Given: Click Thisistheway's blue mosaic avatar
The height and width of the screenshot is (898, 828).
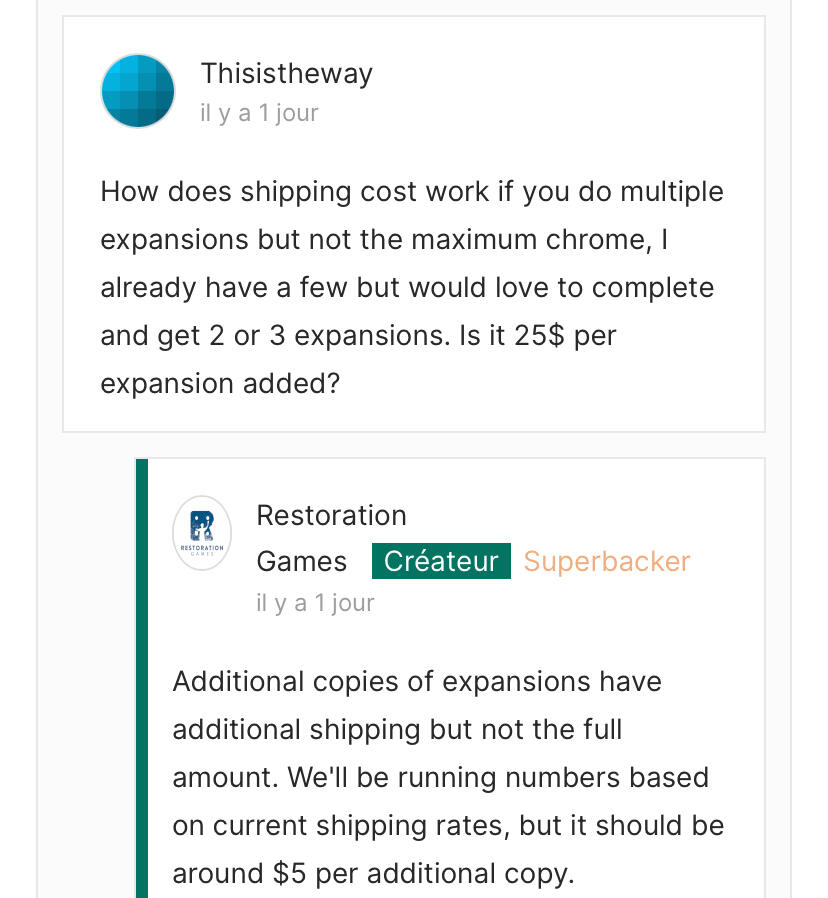Looking at the screenshot, I should [138, 91].
